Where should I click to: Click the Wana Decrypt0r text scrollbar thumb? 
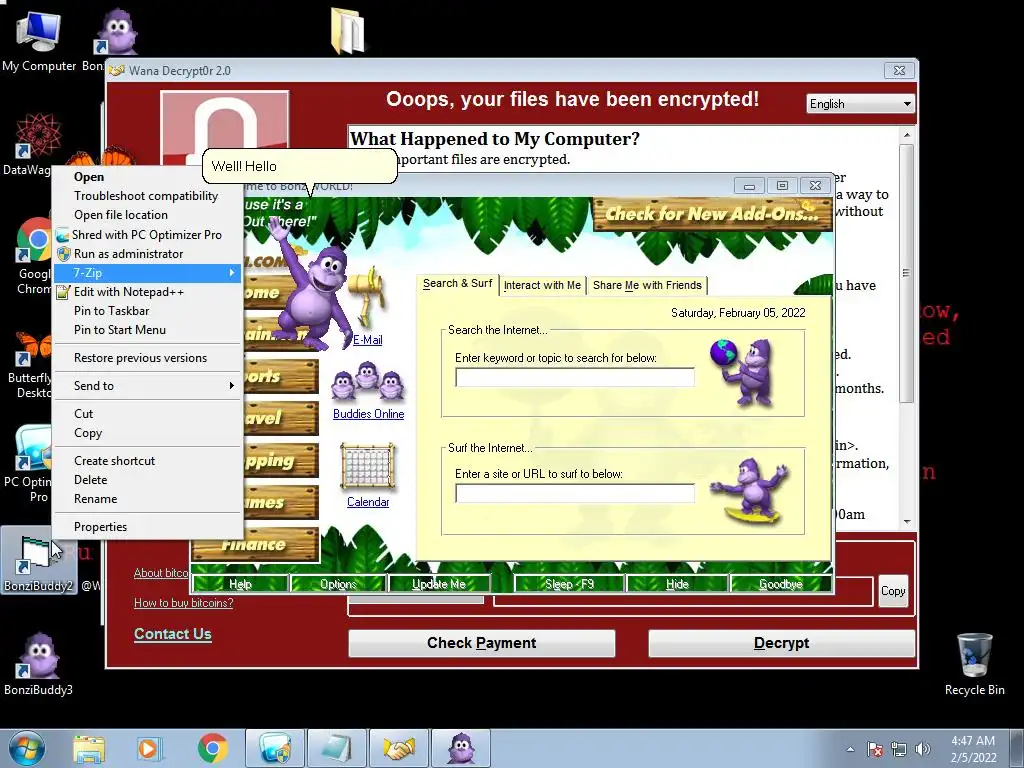click(x=906, y=273)
